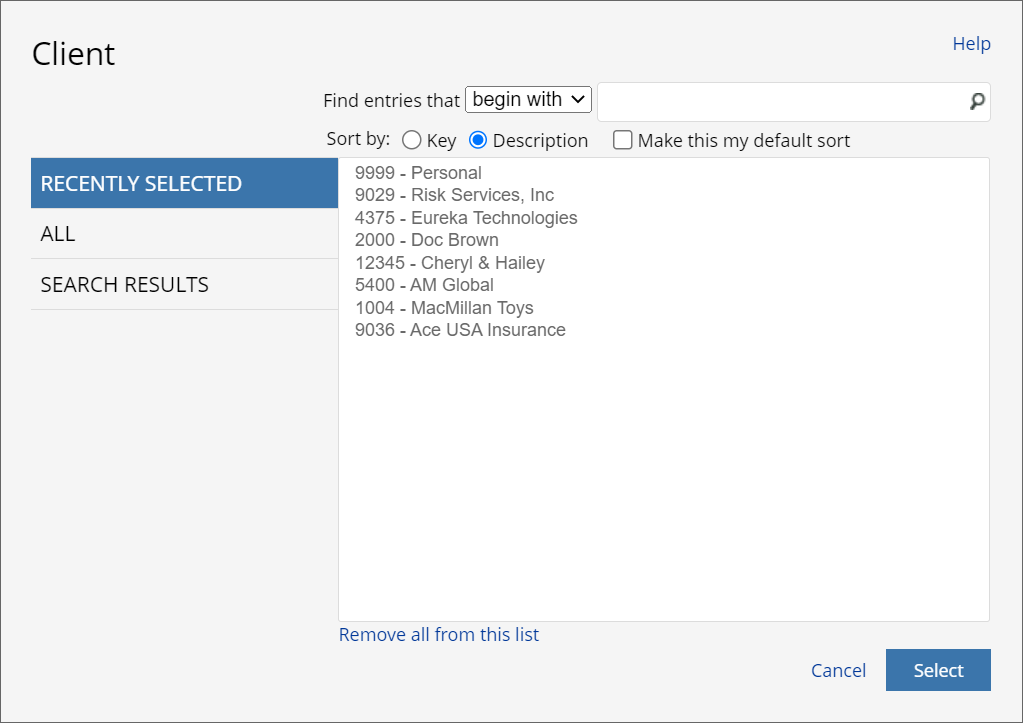Enable Make this my default sort
Viewport: 1023px width, 723px height.
622,140
